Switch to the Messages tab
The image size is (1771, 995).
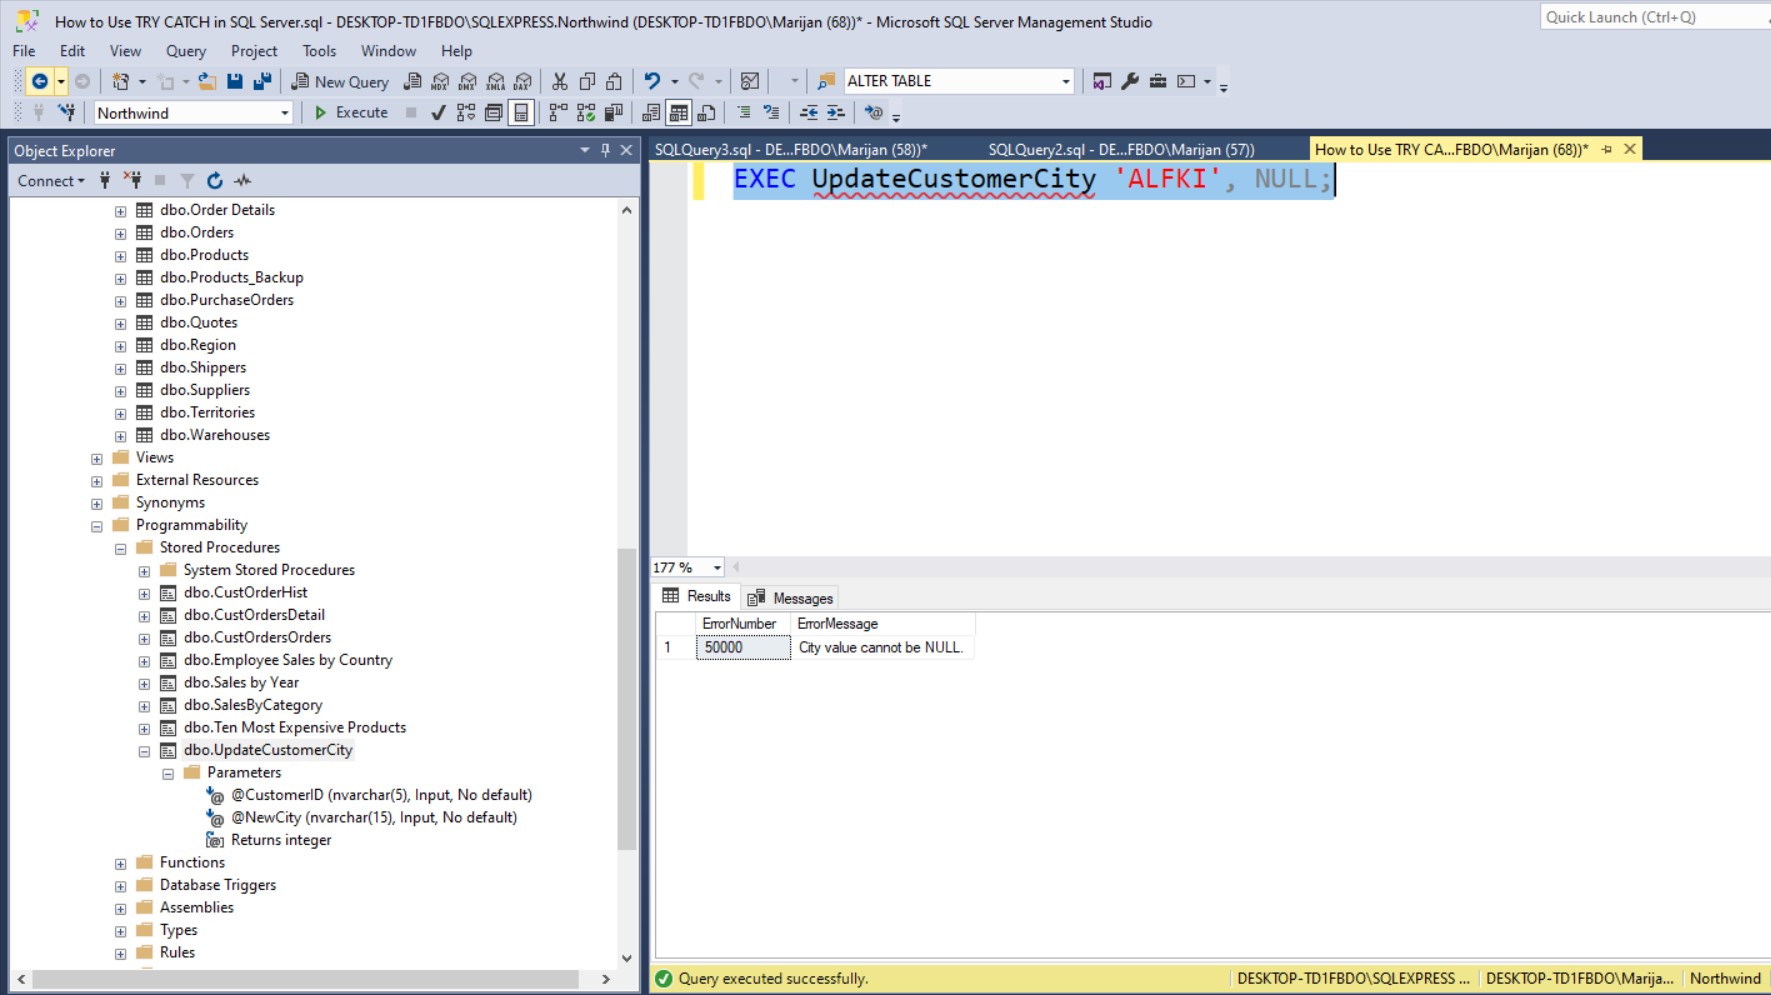click(791, 598)
